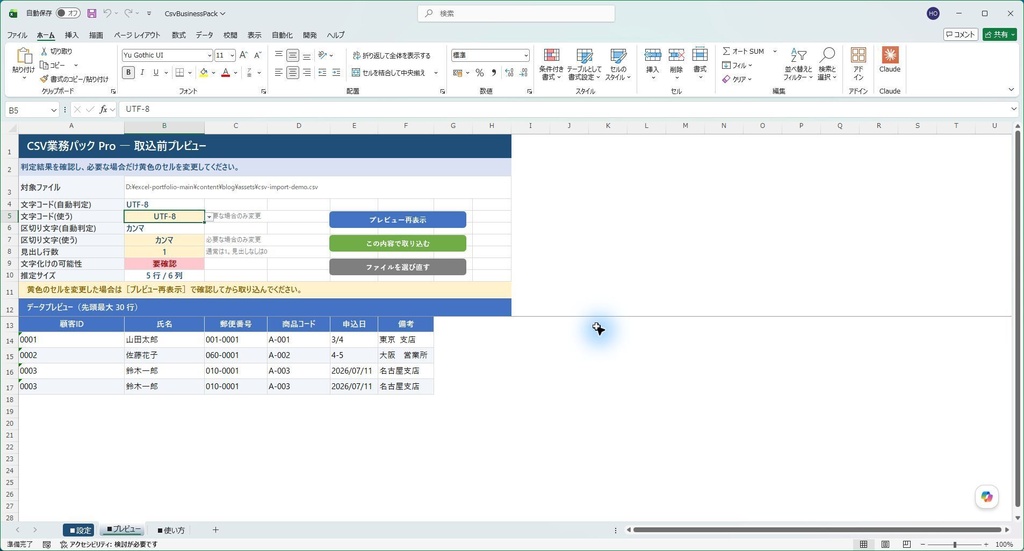Click the Insert cells (挿入) icon
Screen dimensions: 1024x551
tap(652, 55)
